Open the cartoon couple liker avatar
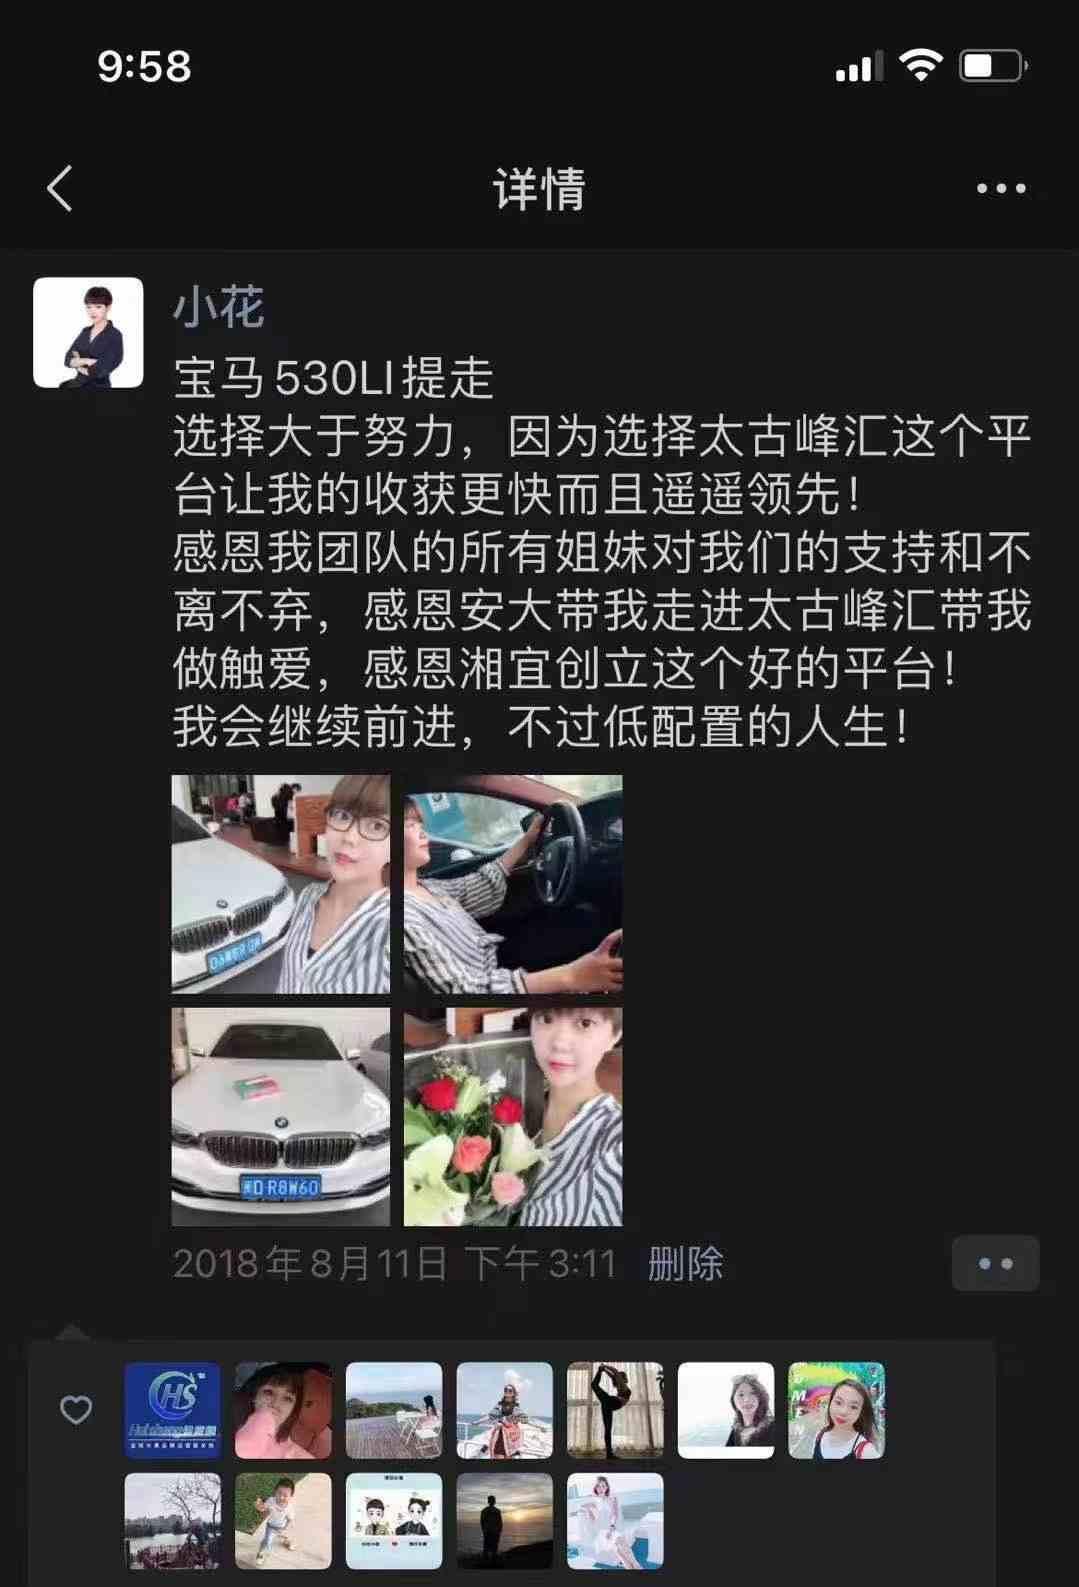Image resolution: width=1079 pixels, height=1587 pixels. tap(394, 1521)
